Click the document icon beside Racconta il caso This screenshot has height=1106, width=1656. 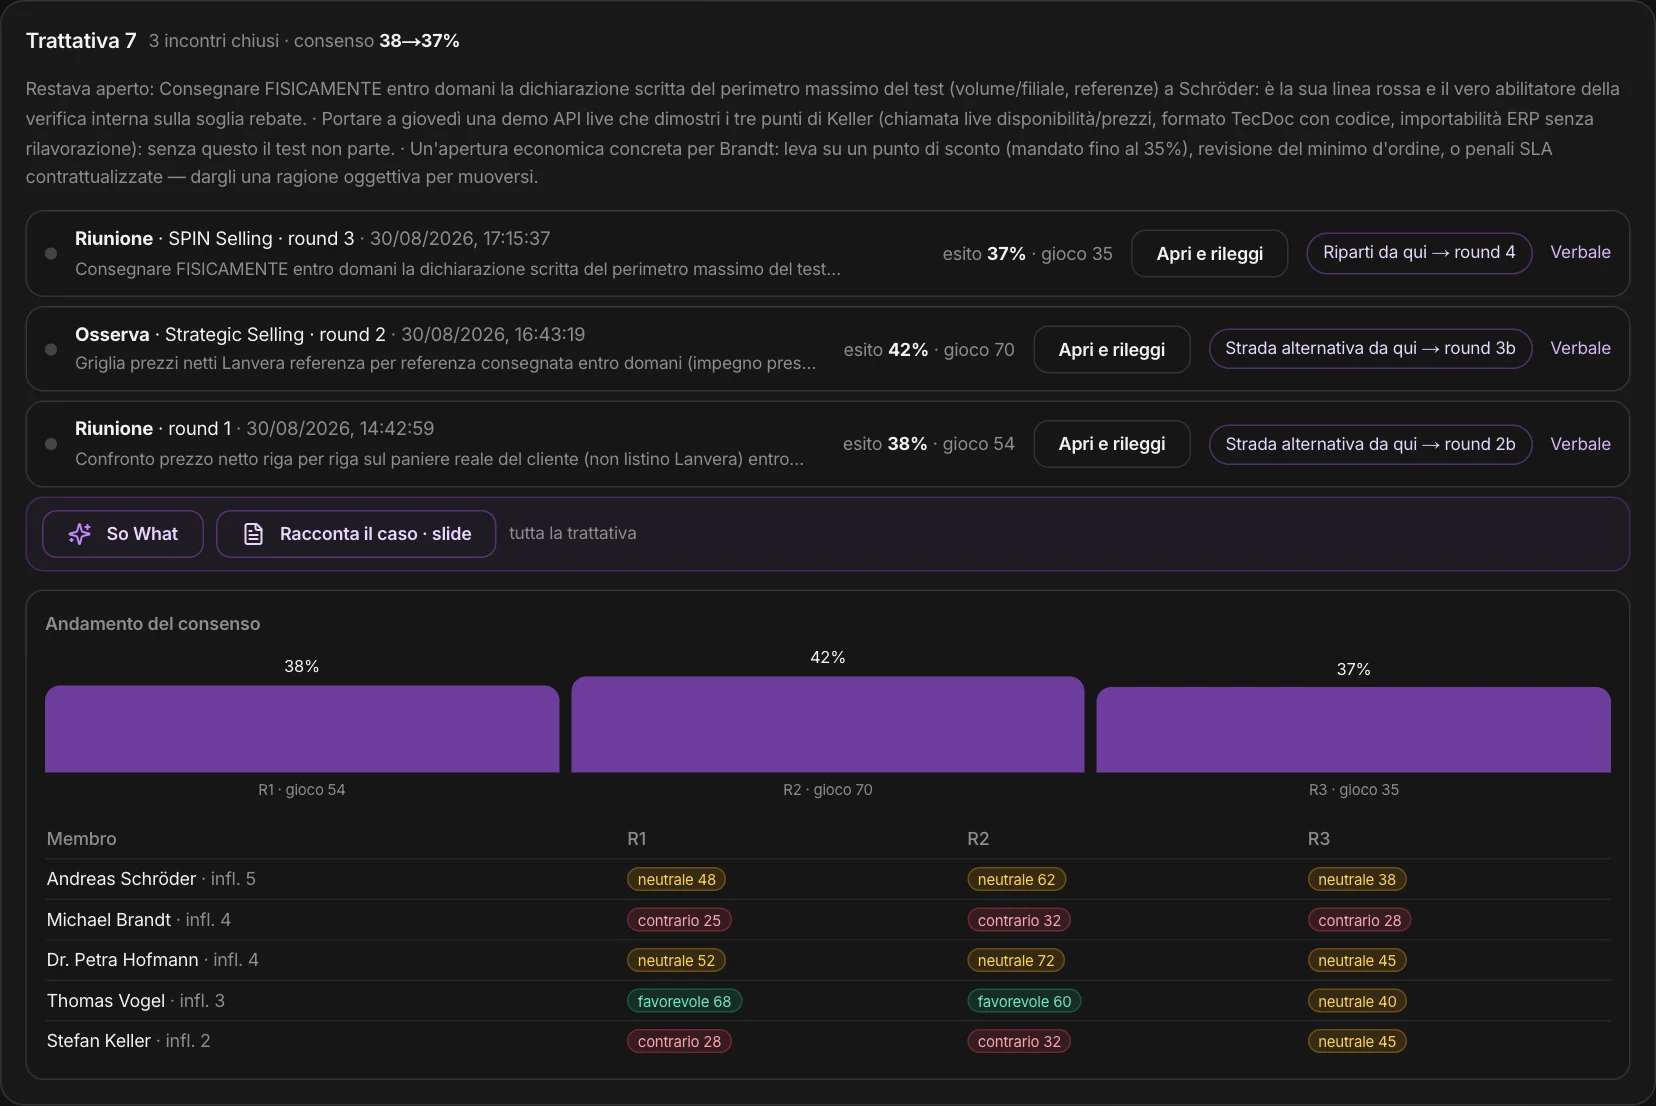coord(254,534)
